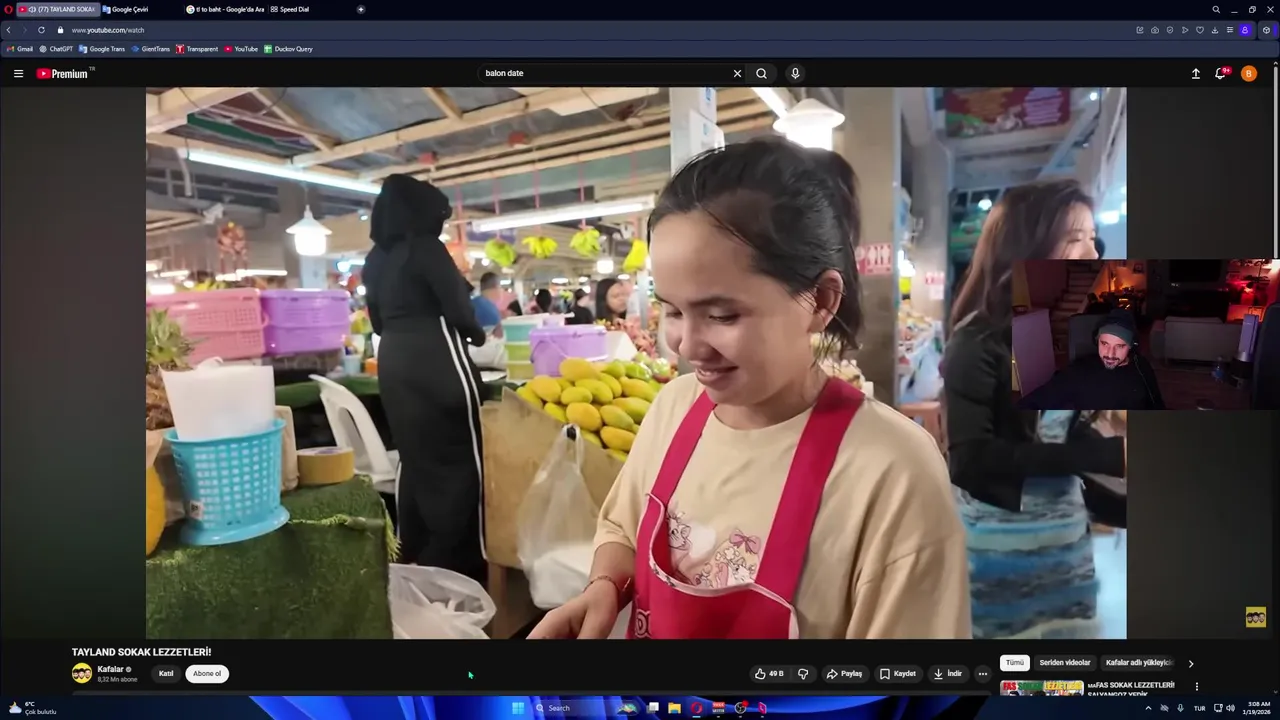This screenshot has height=720, width=1280.
Task: Open the system tray volume icon
Action: [1230, 708]
